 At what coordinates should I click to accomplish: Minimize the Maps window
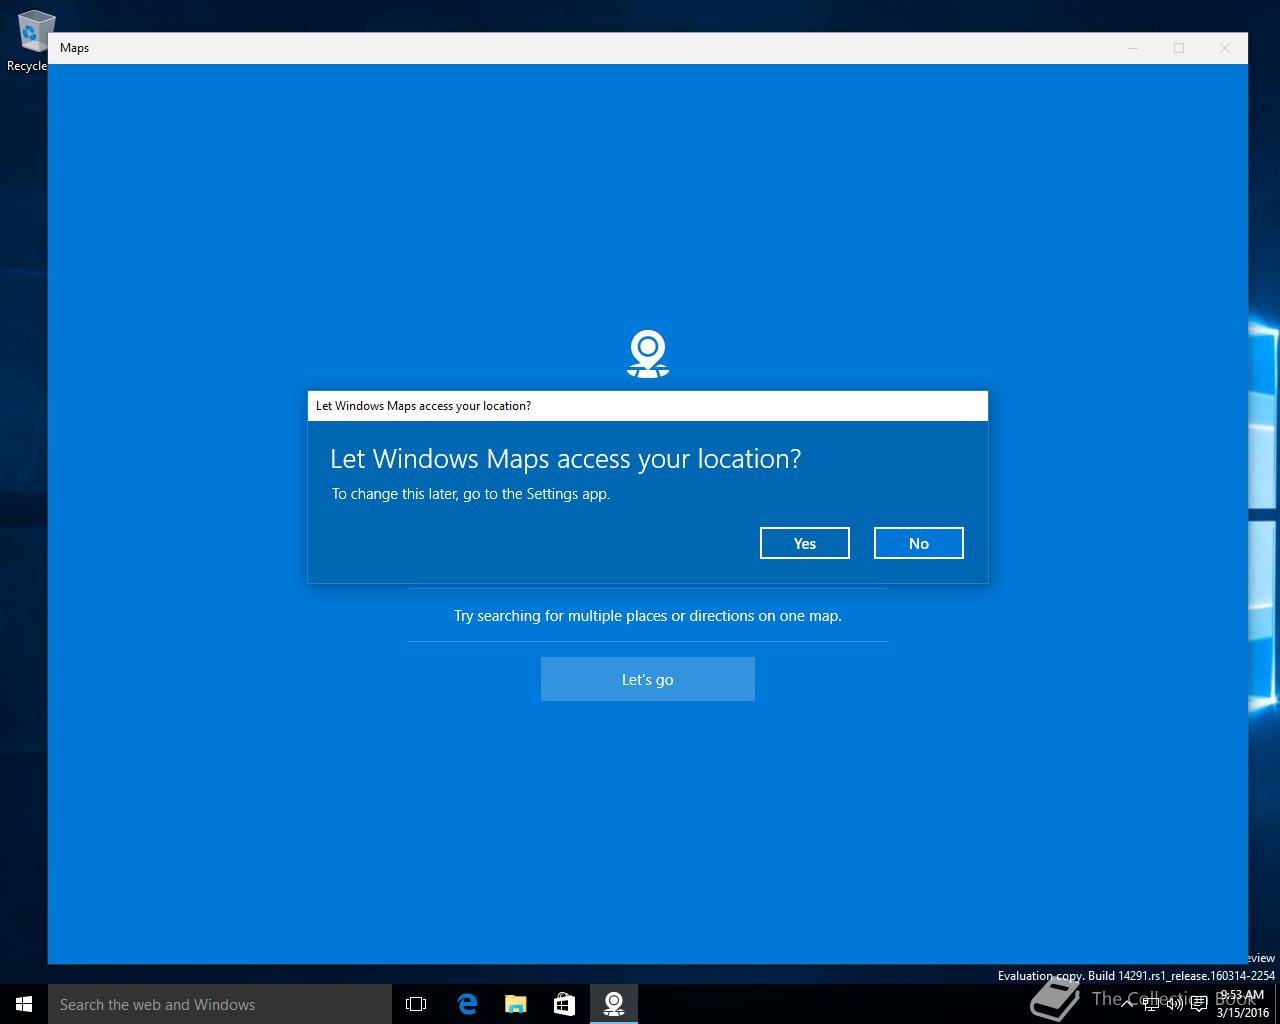click(1133, 48)
